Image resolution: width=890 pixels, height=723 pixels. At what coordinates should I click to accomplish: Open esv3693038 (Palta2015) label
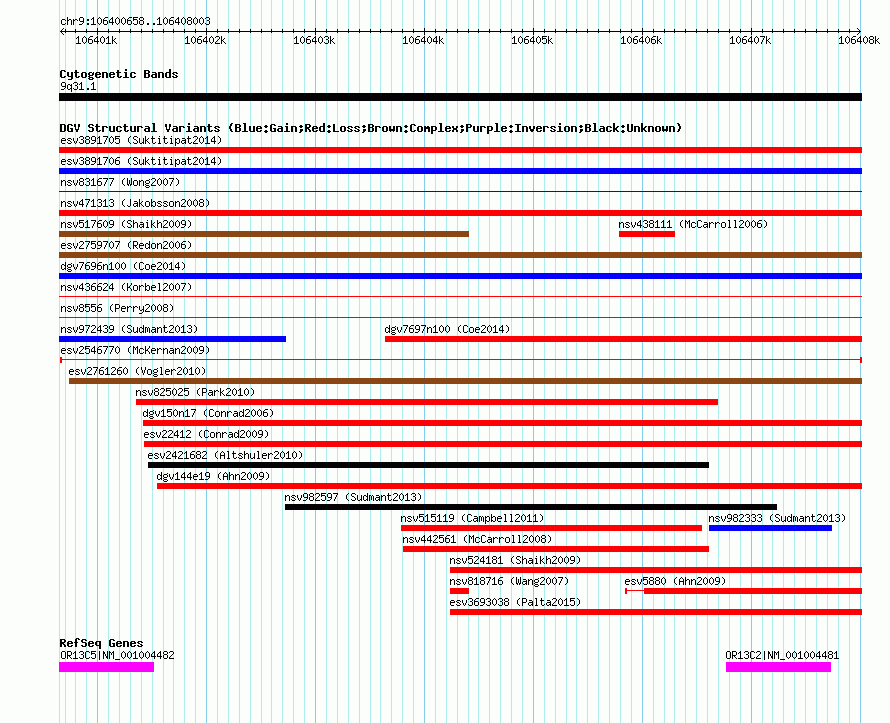(x=515, y=602)
